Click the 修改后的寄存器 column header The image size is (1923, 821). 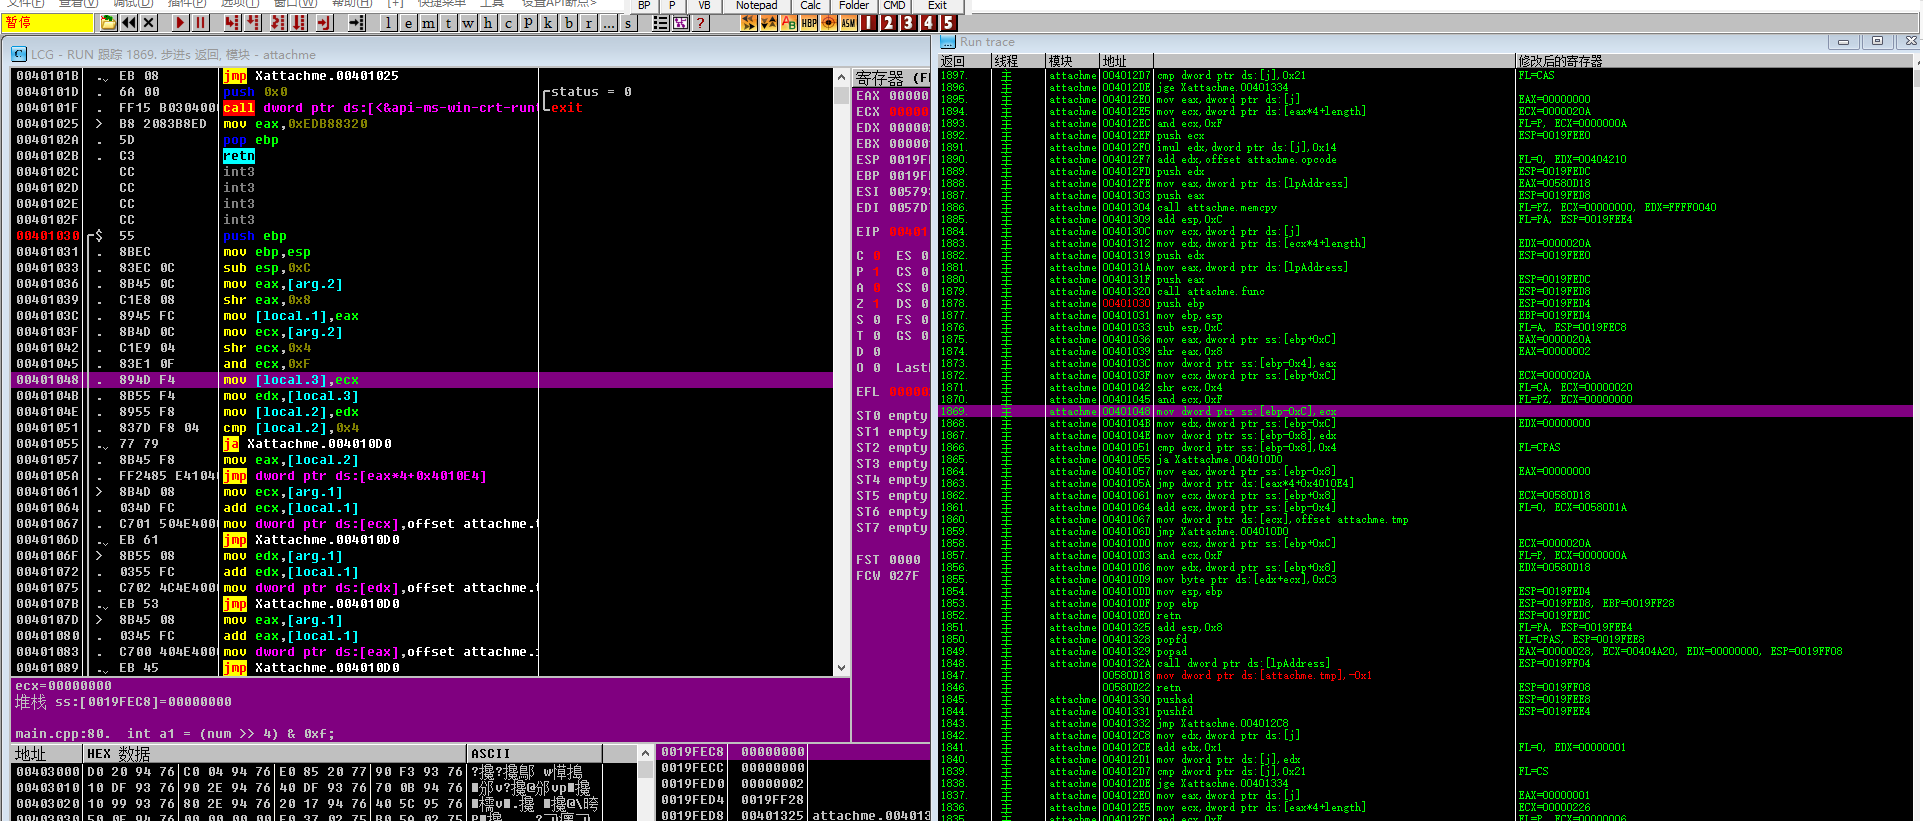point(1716,61)
